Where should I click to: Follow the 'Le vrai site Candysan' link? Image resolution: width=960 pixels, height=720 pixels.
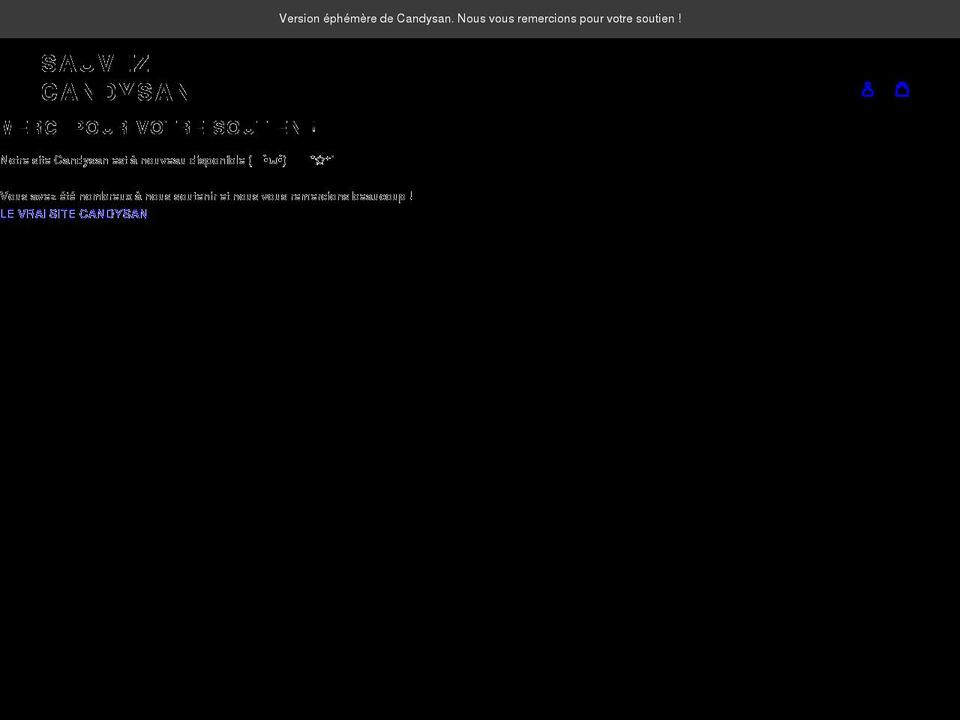point(73,214)
